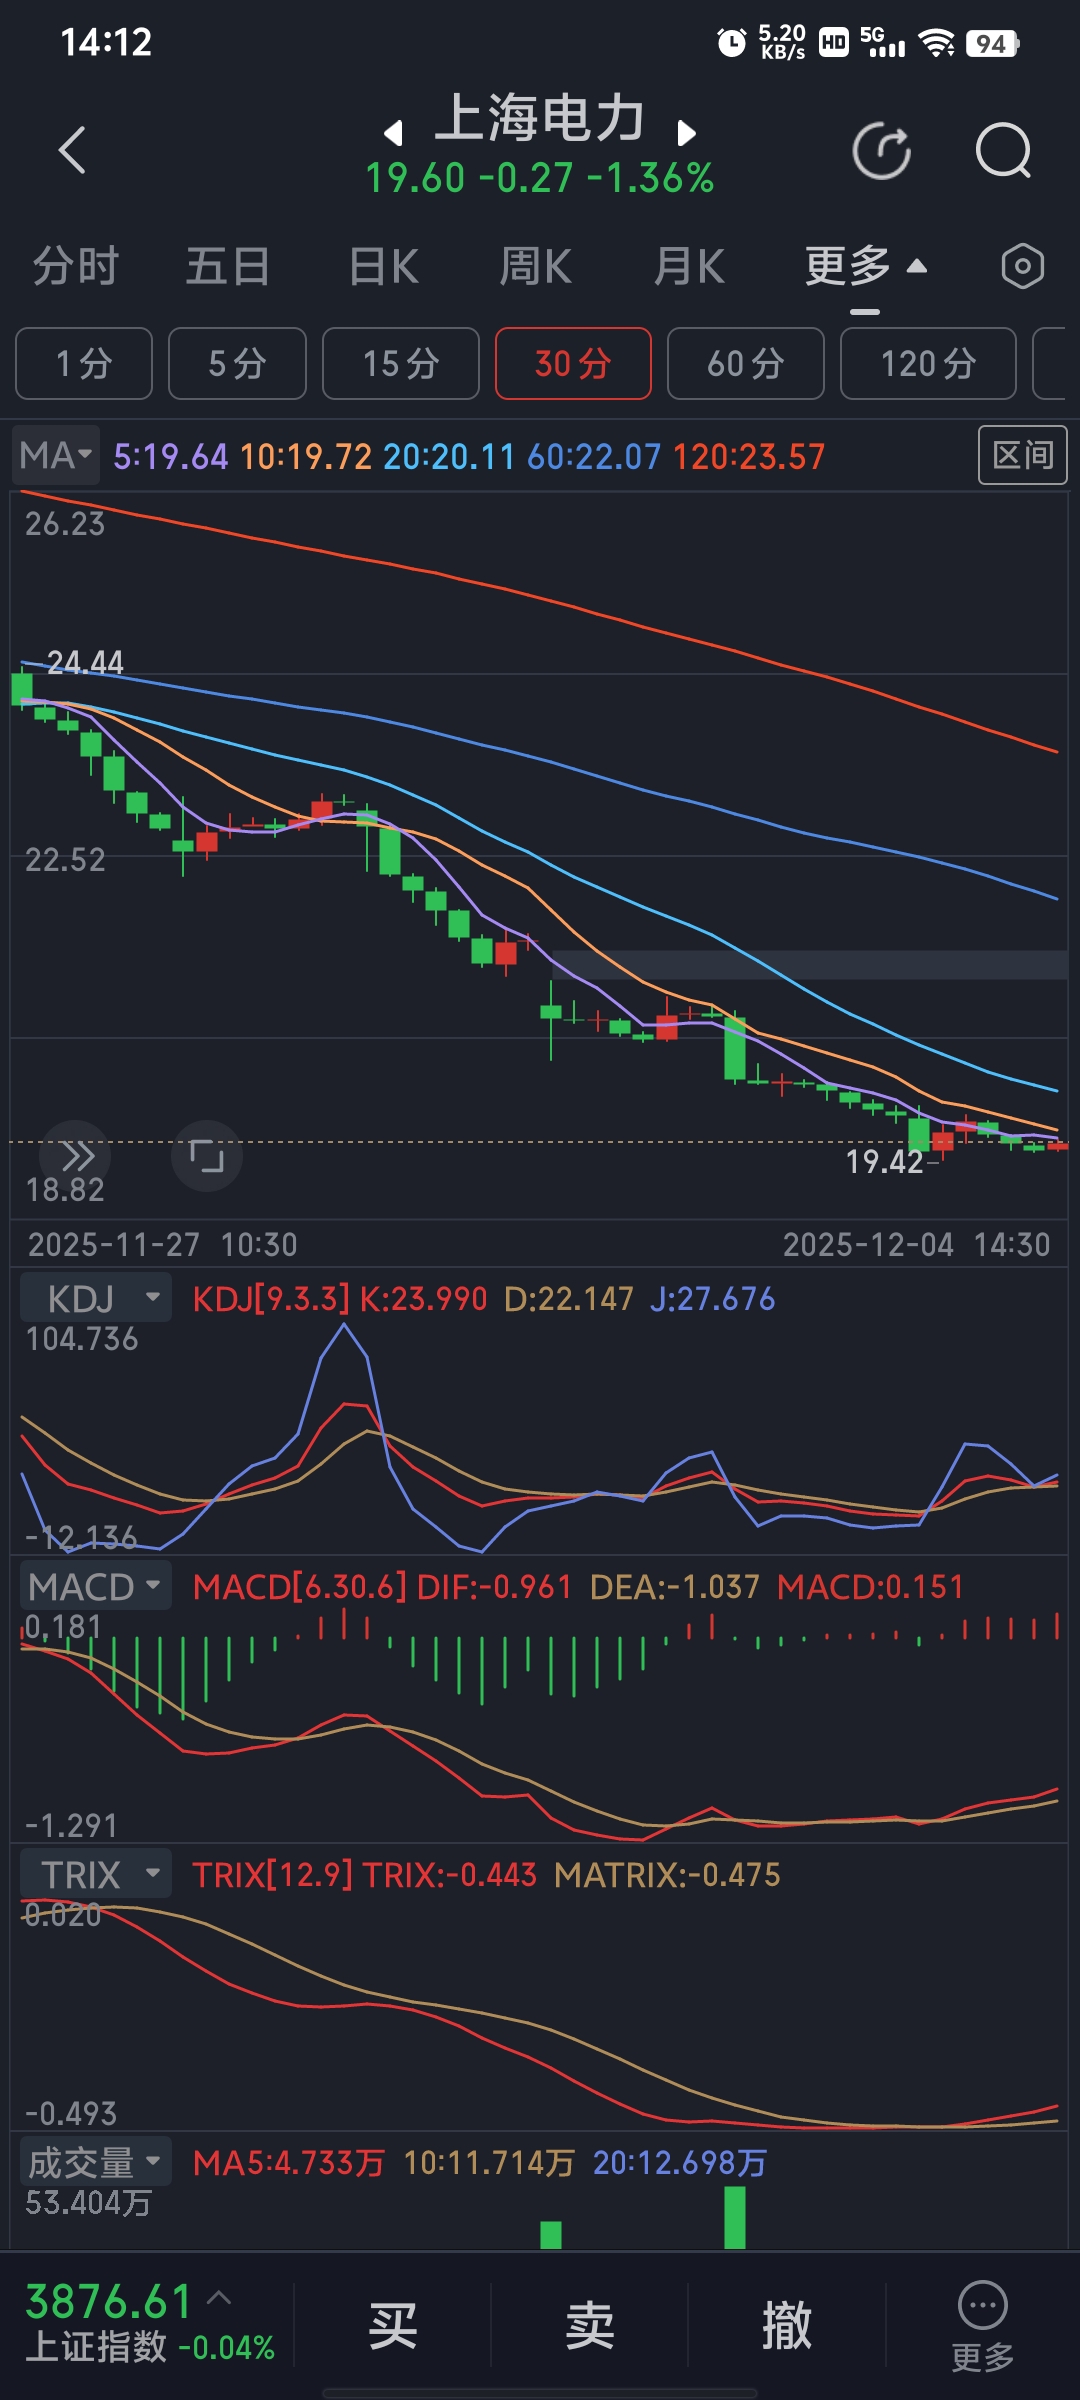Image resolution: width=1080 pixels, height=2400 pixels.
Task: Go to next stock with right triangle
Action: click(x=686, y=132)
